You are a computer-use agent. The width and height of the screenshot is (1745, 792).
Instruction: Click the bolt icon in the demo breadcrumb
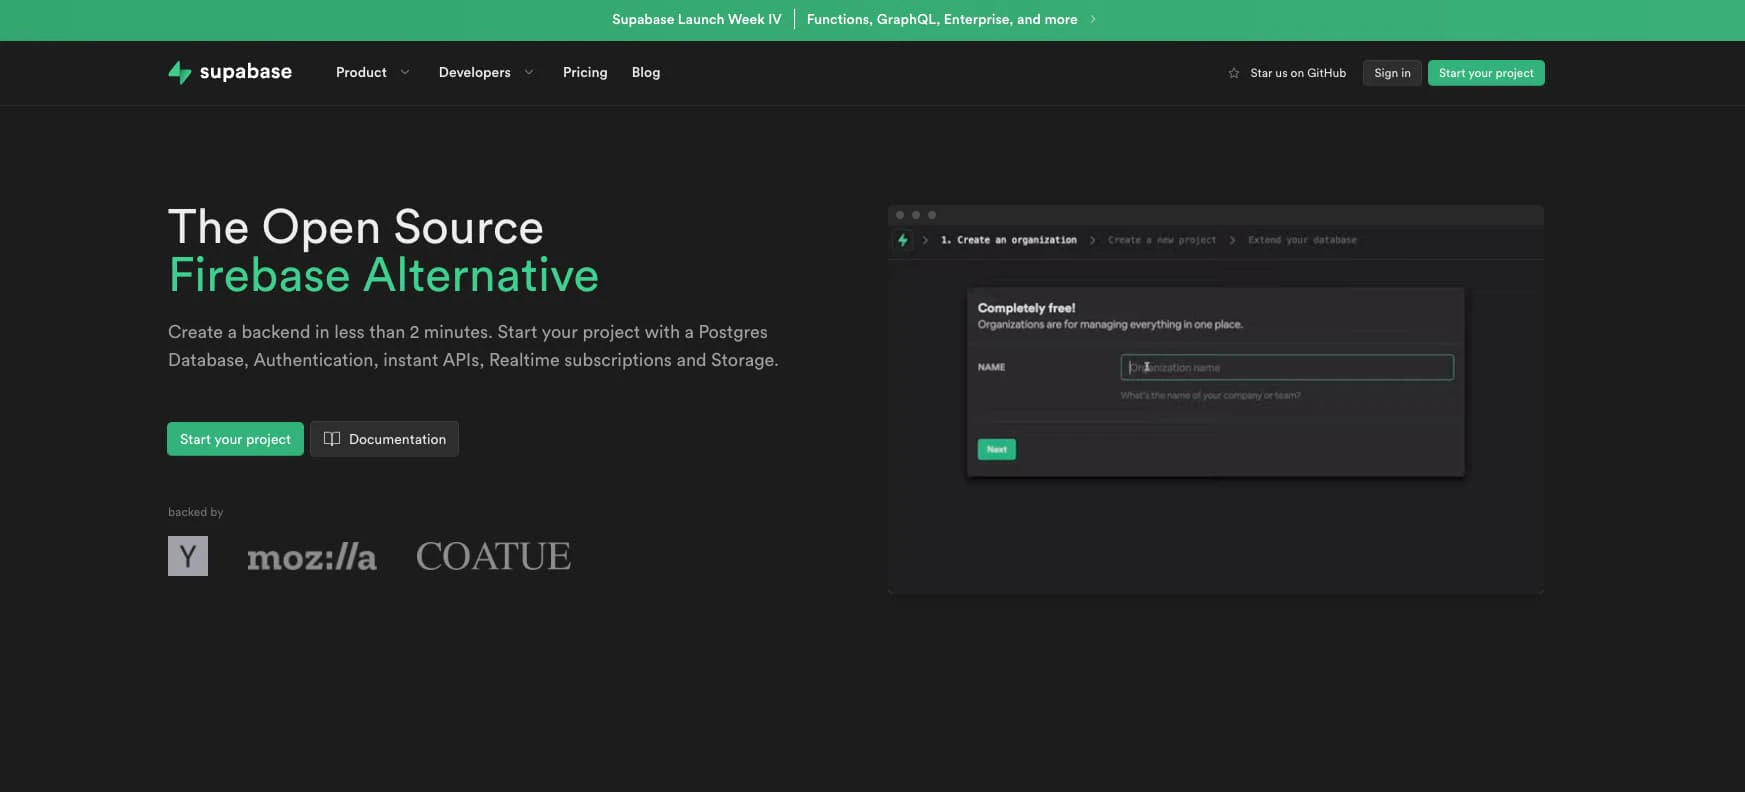tap(903, 240)
